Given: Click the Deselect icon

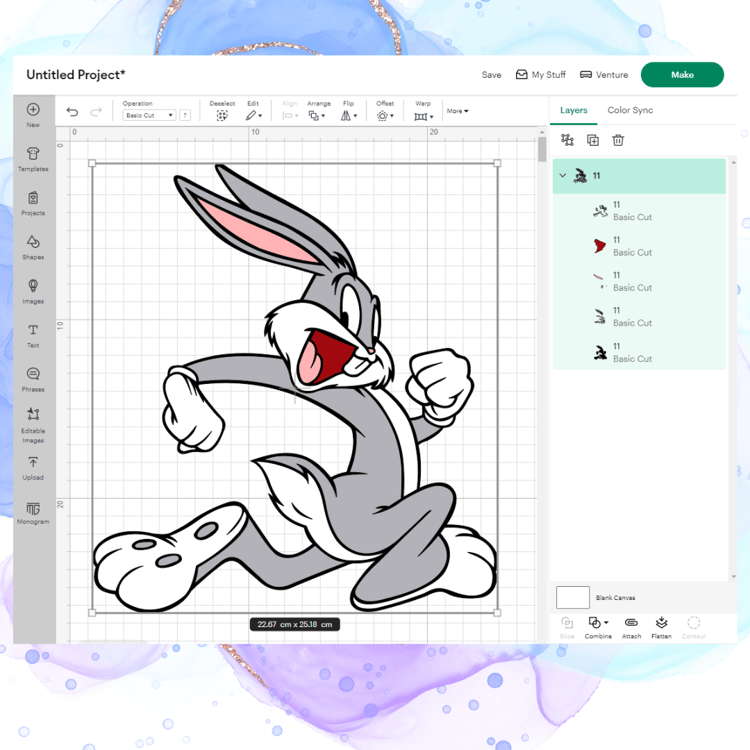Looking at the screenshot, I should tap(222, 115).
